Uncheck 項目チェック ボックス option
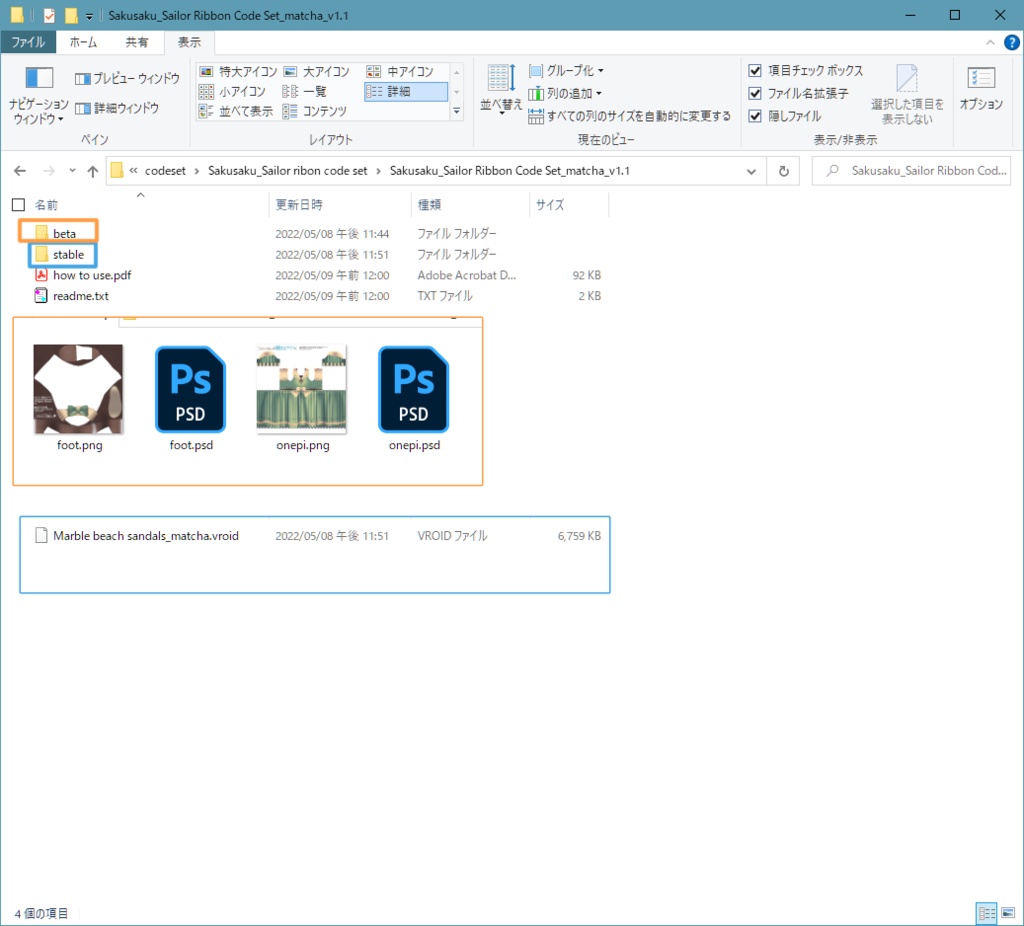1024x926 pixels. [754, 70]
